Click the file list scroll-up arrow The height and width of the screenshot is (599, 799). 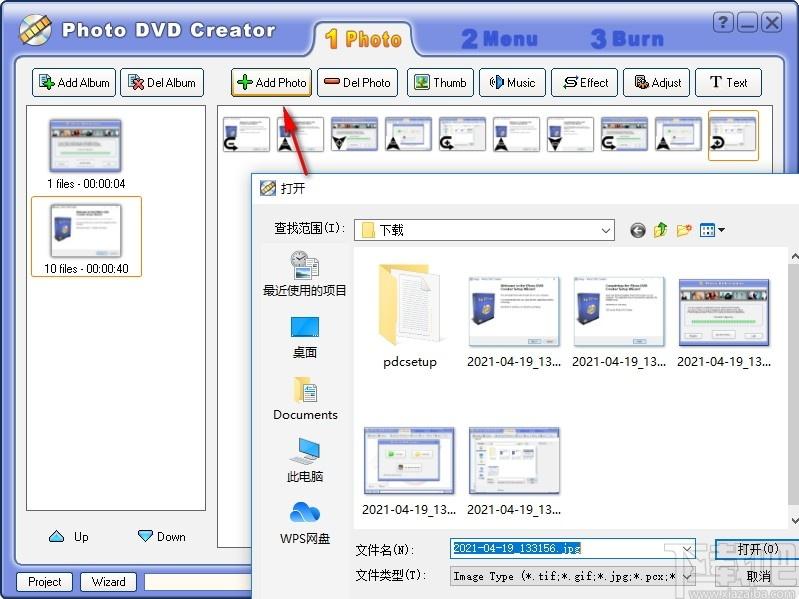[x=794, y=257]
